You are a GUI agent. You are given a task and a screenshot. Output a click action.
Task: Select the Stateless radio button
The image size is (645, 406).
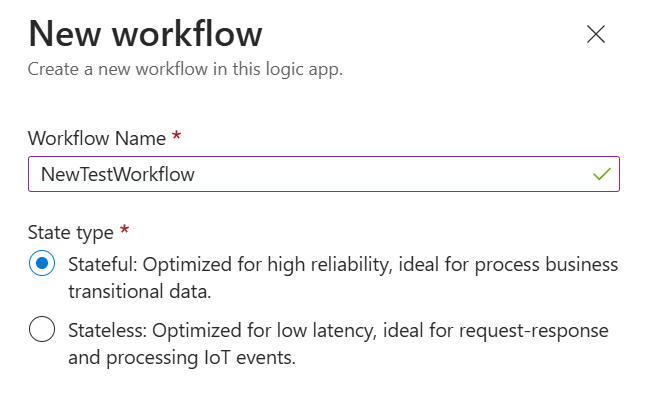(41, 330)
